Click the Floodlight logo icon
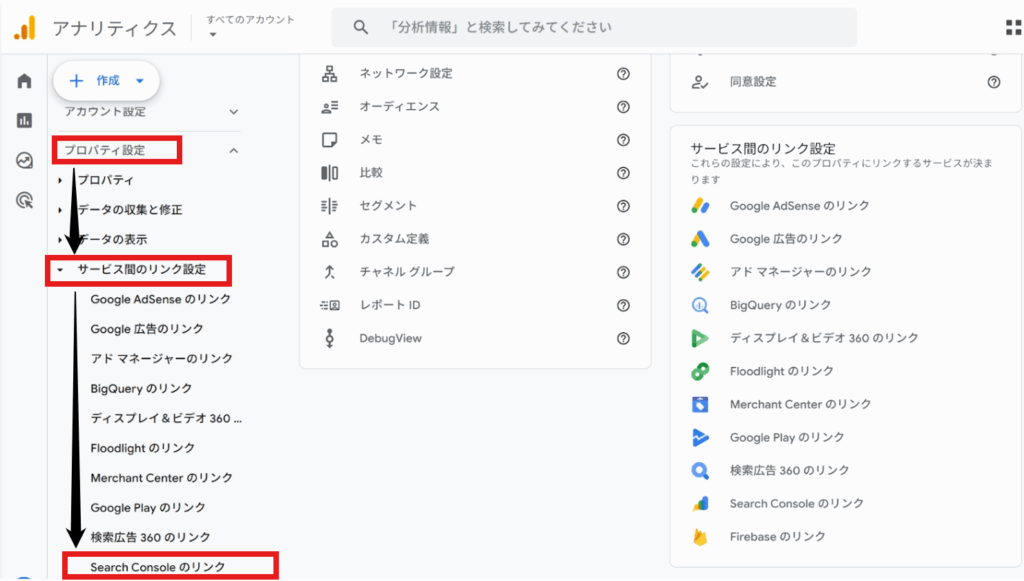The width and height of the screenshot is (1024, 581). [700, 371]
